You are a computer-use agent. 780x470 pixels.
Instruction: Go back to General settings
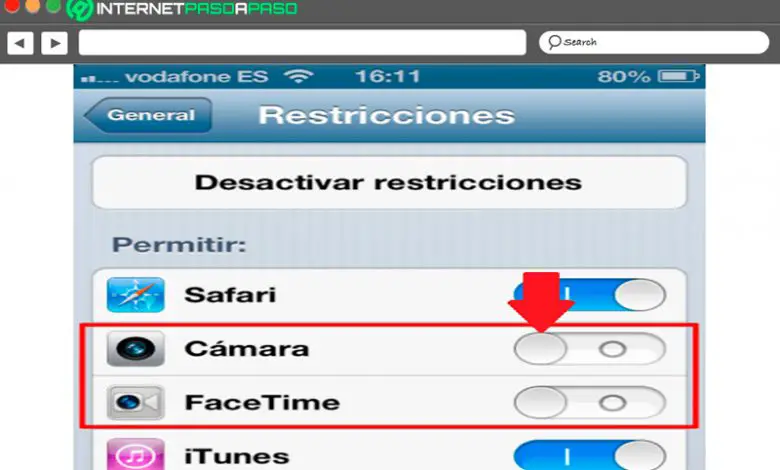pos(148,115)
